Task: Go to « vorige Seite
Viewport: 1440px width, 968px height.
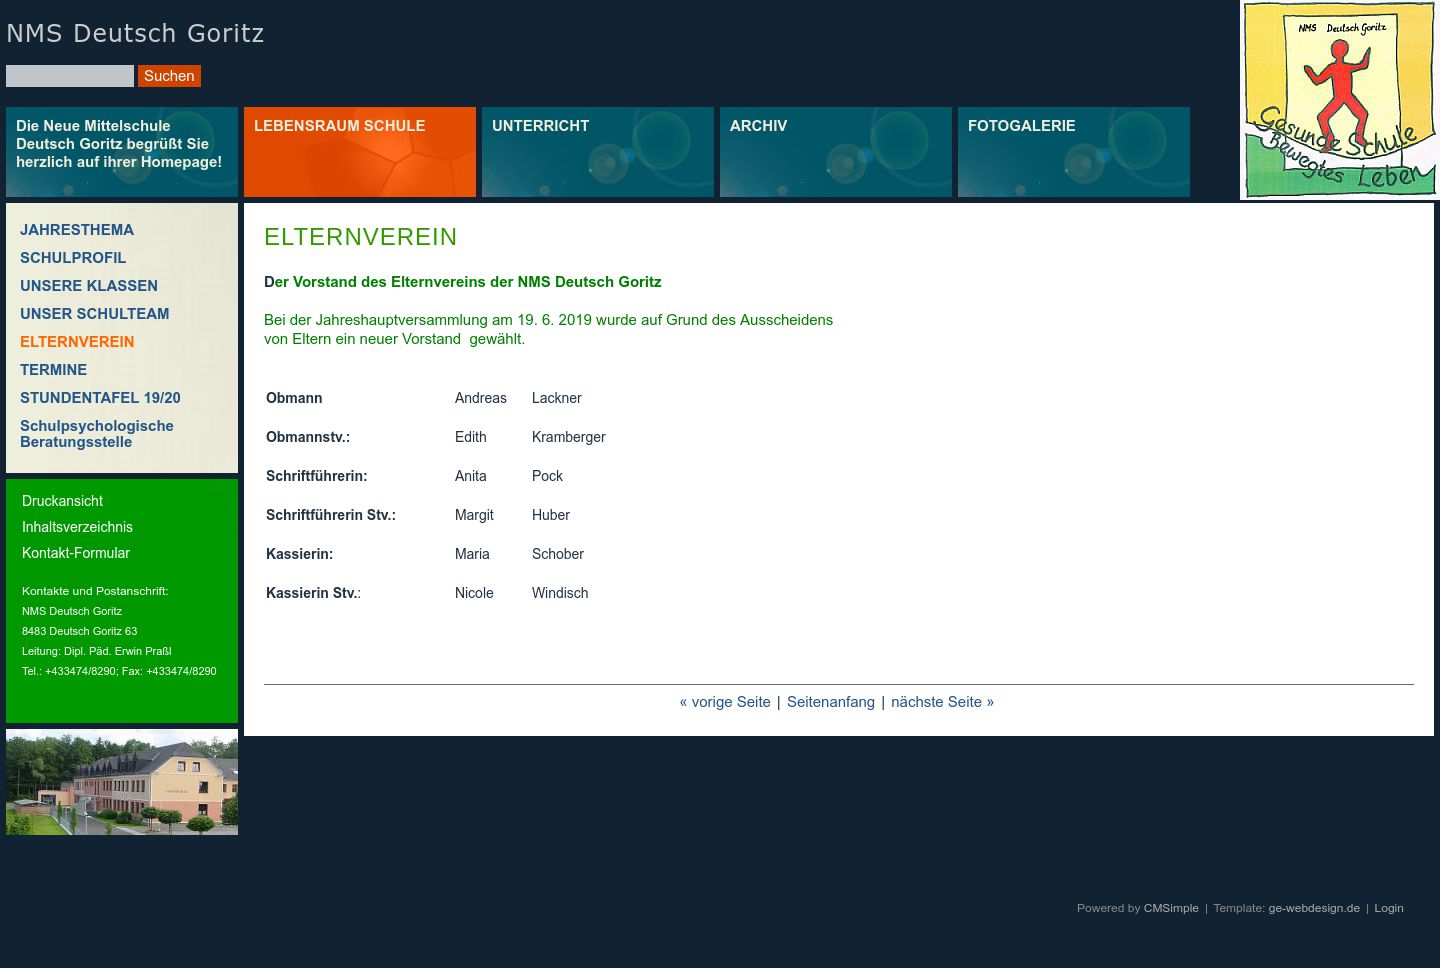Action: [725, 702]
